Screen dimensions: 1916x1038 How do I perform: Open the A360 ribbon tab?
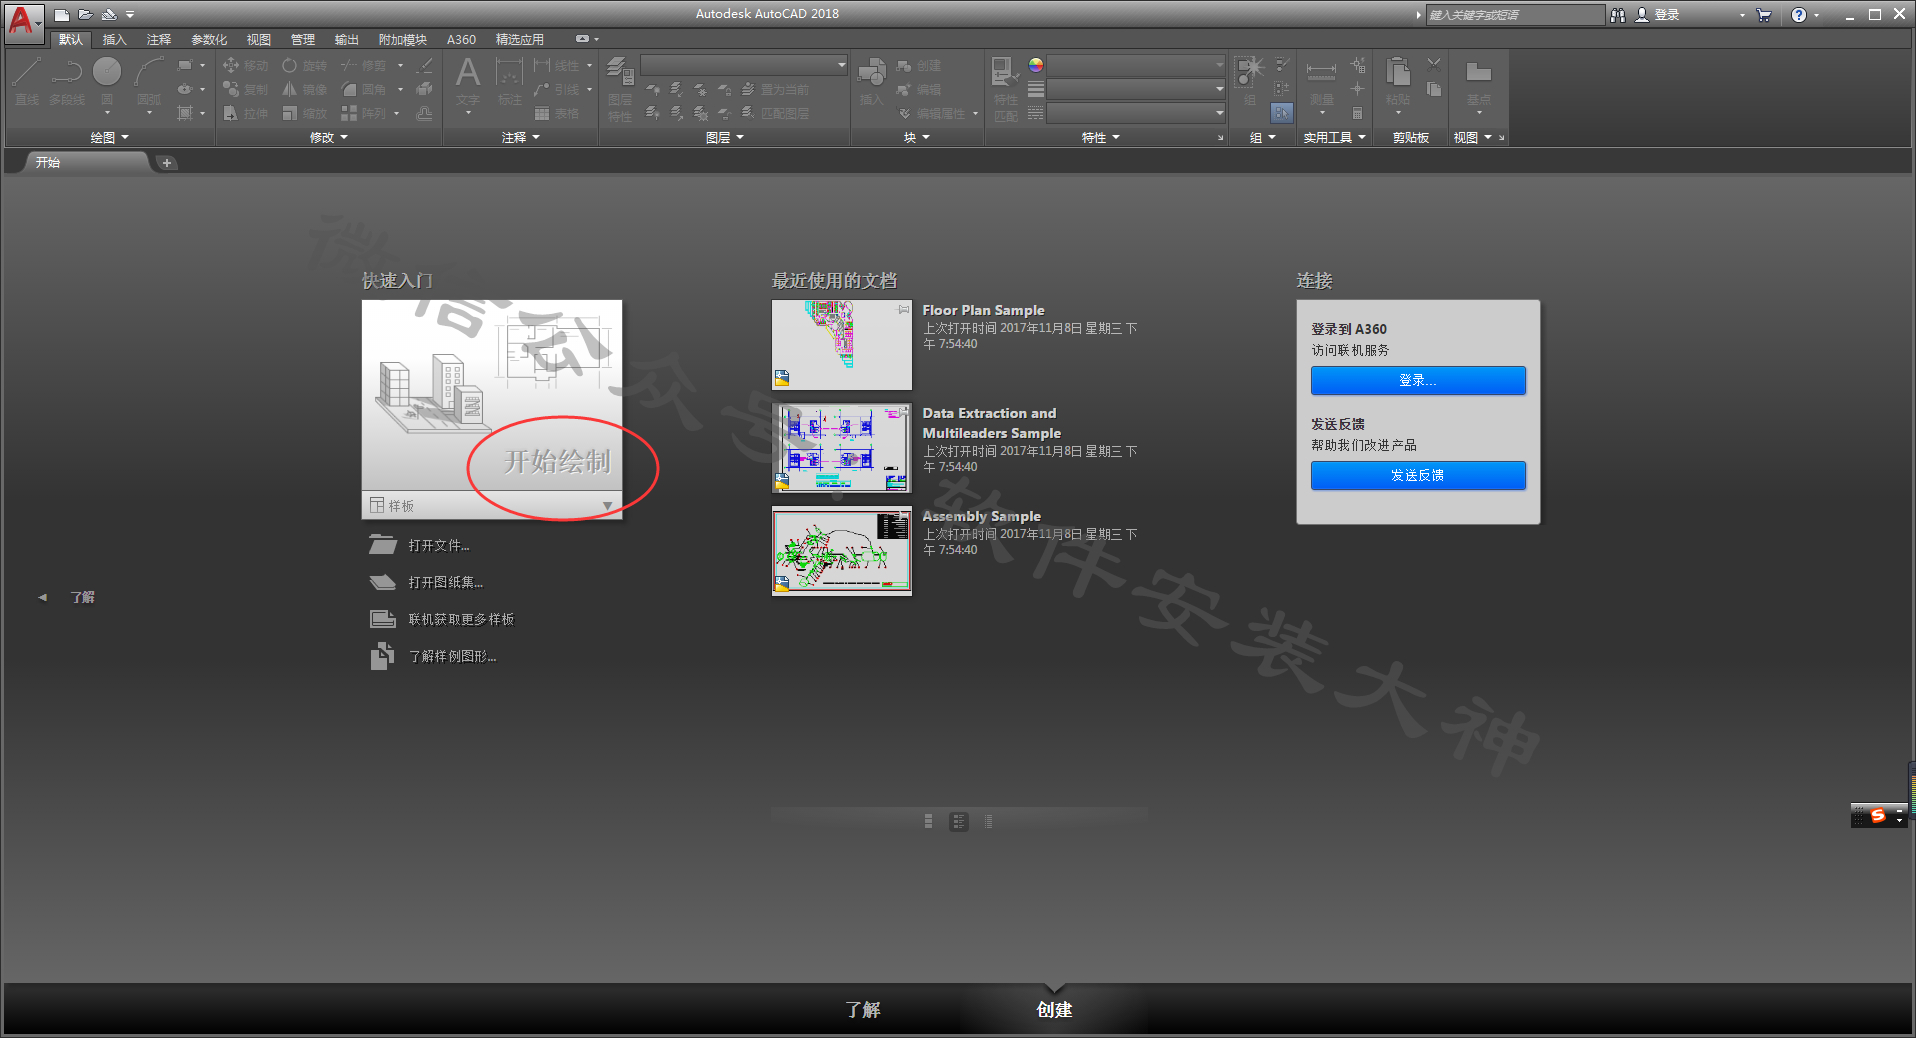coord(461,40)
